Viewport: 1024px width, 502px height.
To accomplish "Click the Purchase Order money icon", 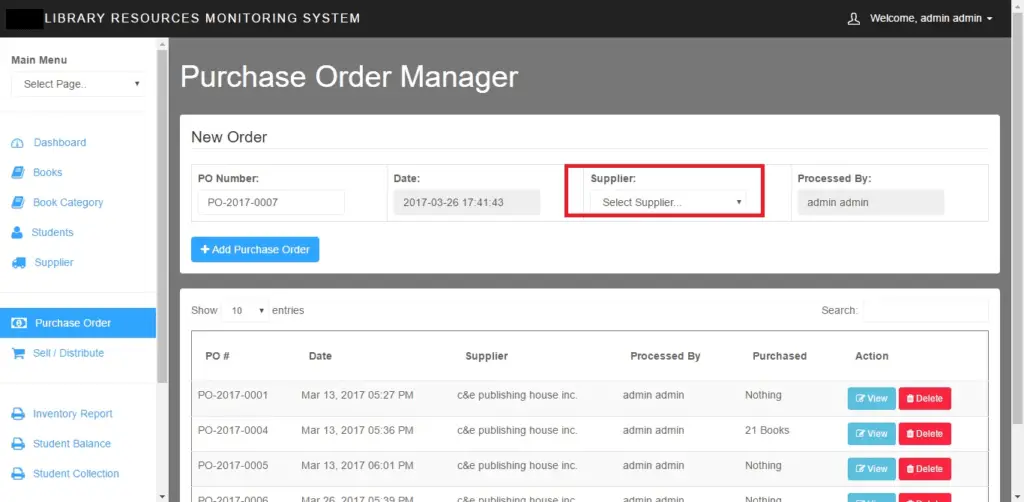I will coord(19,323).
